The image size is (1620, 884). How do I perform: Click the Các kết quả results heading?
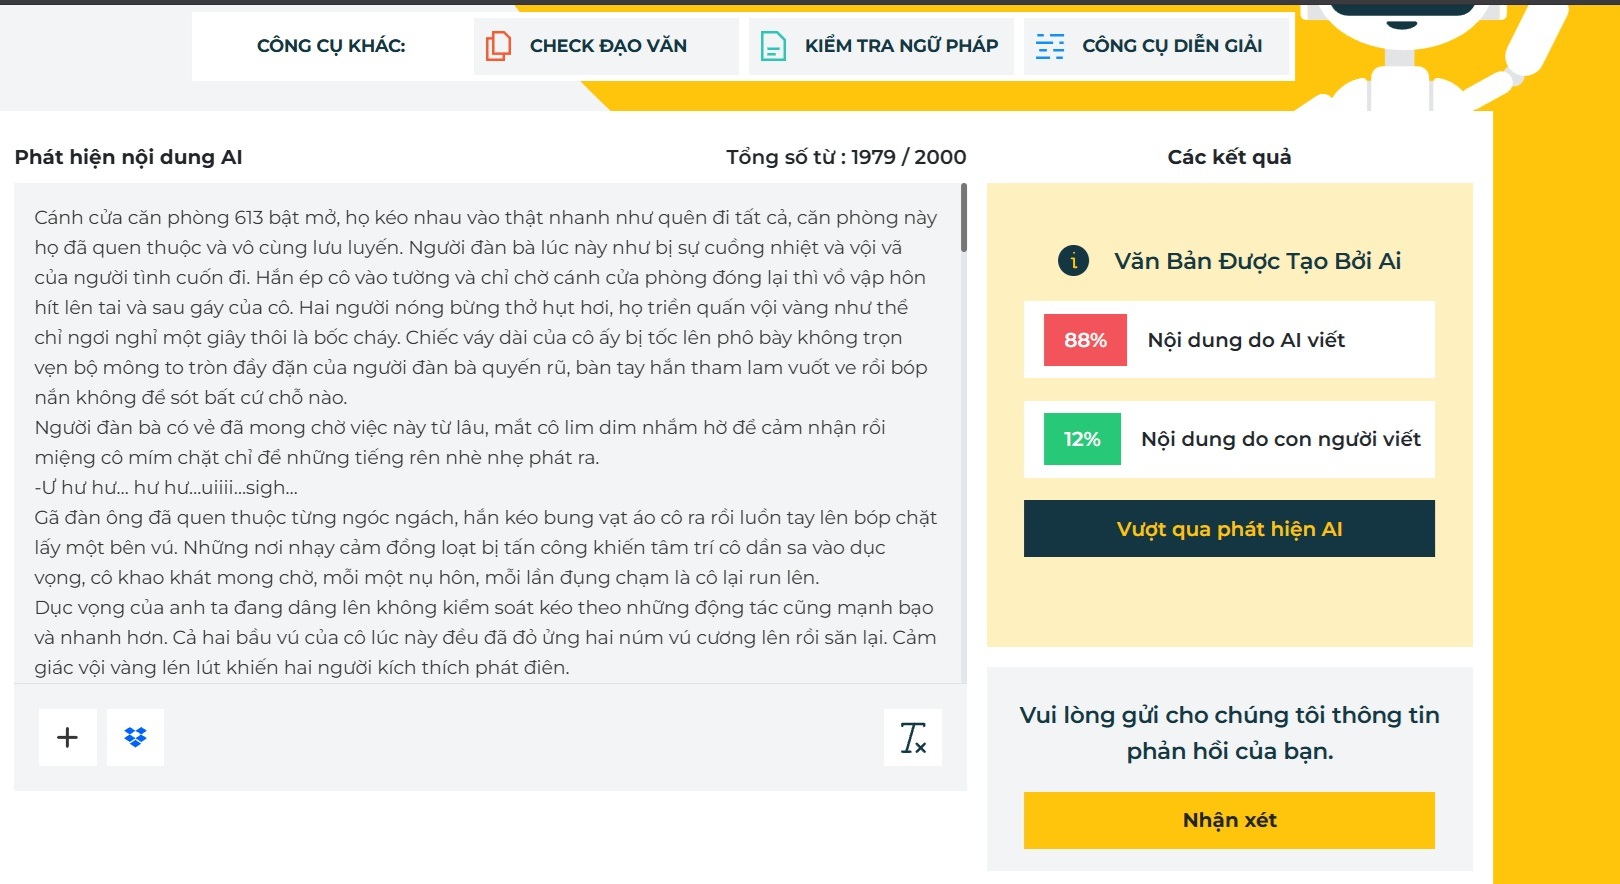[1229, 157]
